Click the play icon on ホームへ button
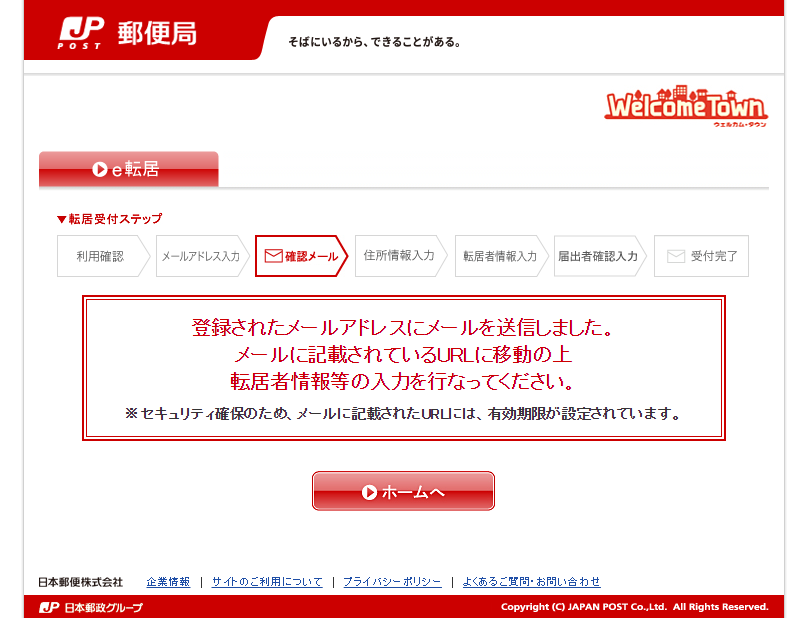Image resolution: width=806 pixels, height=618 pixels. [x=369, y=492]
